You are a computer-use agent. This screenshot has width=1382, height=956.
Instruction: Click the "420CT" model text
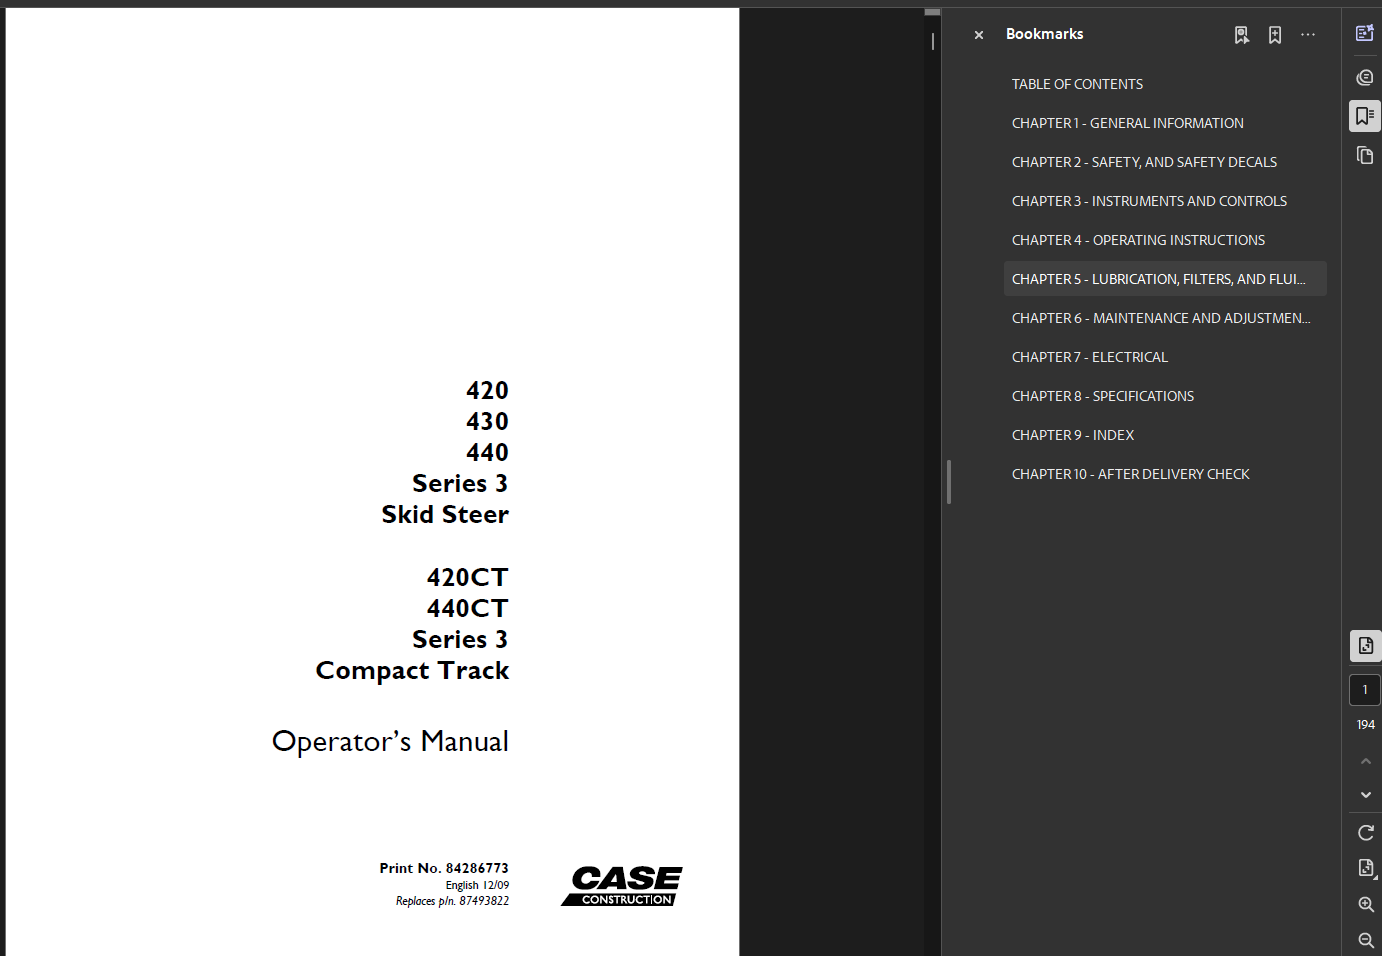pos(468,577)
